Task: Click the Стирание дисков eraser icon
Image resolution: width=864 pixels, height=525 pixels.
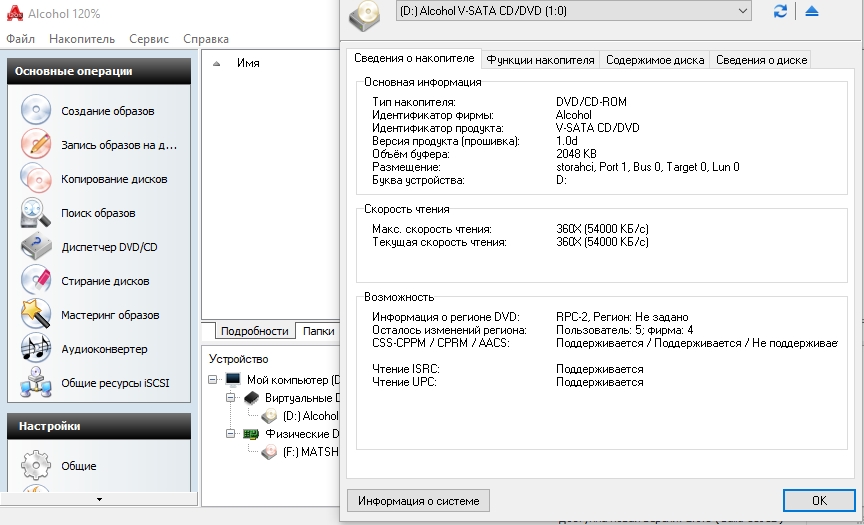Action: click(36, 280)
